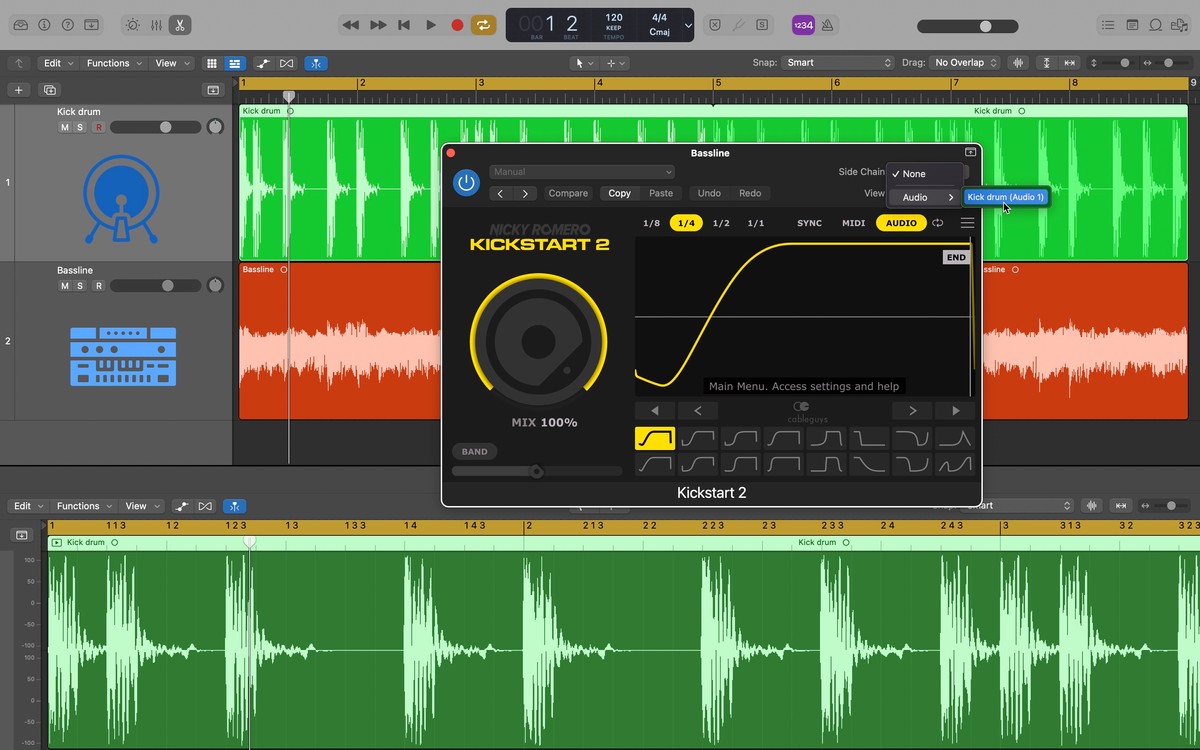Open the Manual preset dropdown
The width and height of the screenshot is (1200, 750).
point(582,172)
